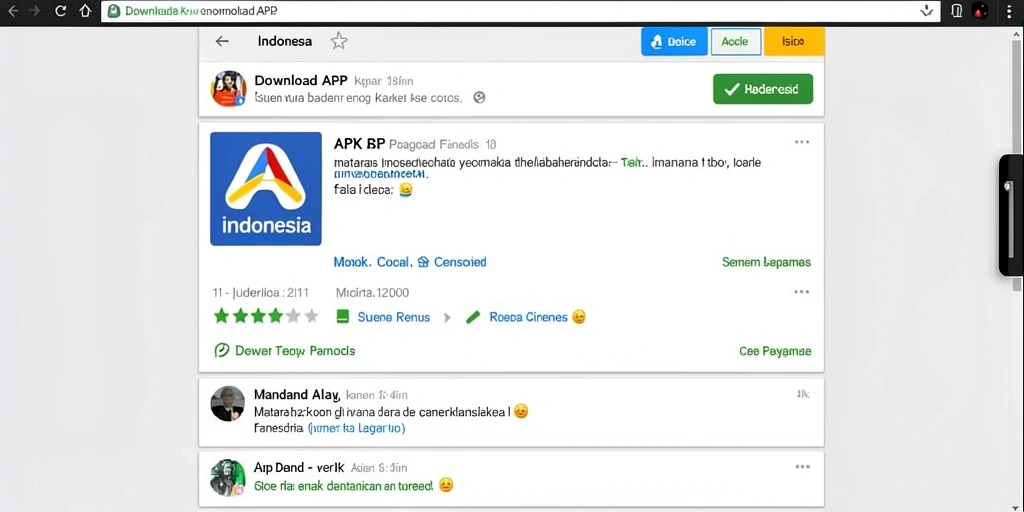Click the Dewer Teoy Pamods clock icon
Screen dimensions: 1024x512
click(x=222, y=351)
